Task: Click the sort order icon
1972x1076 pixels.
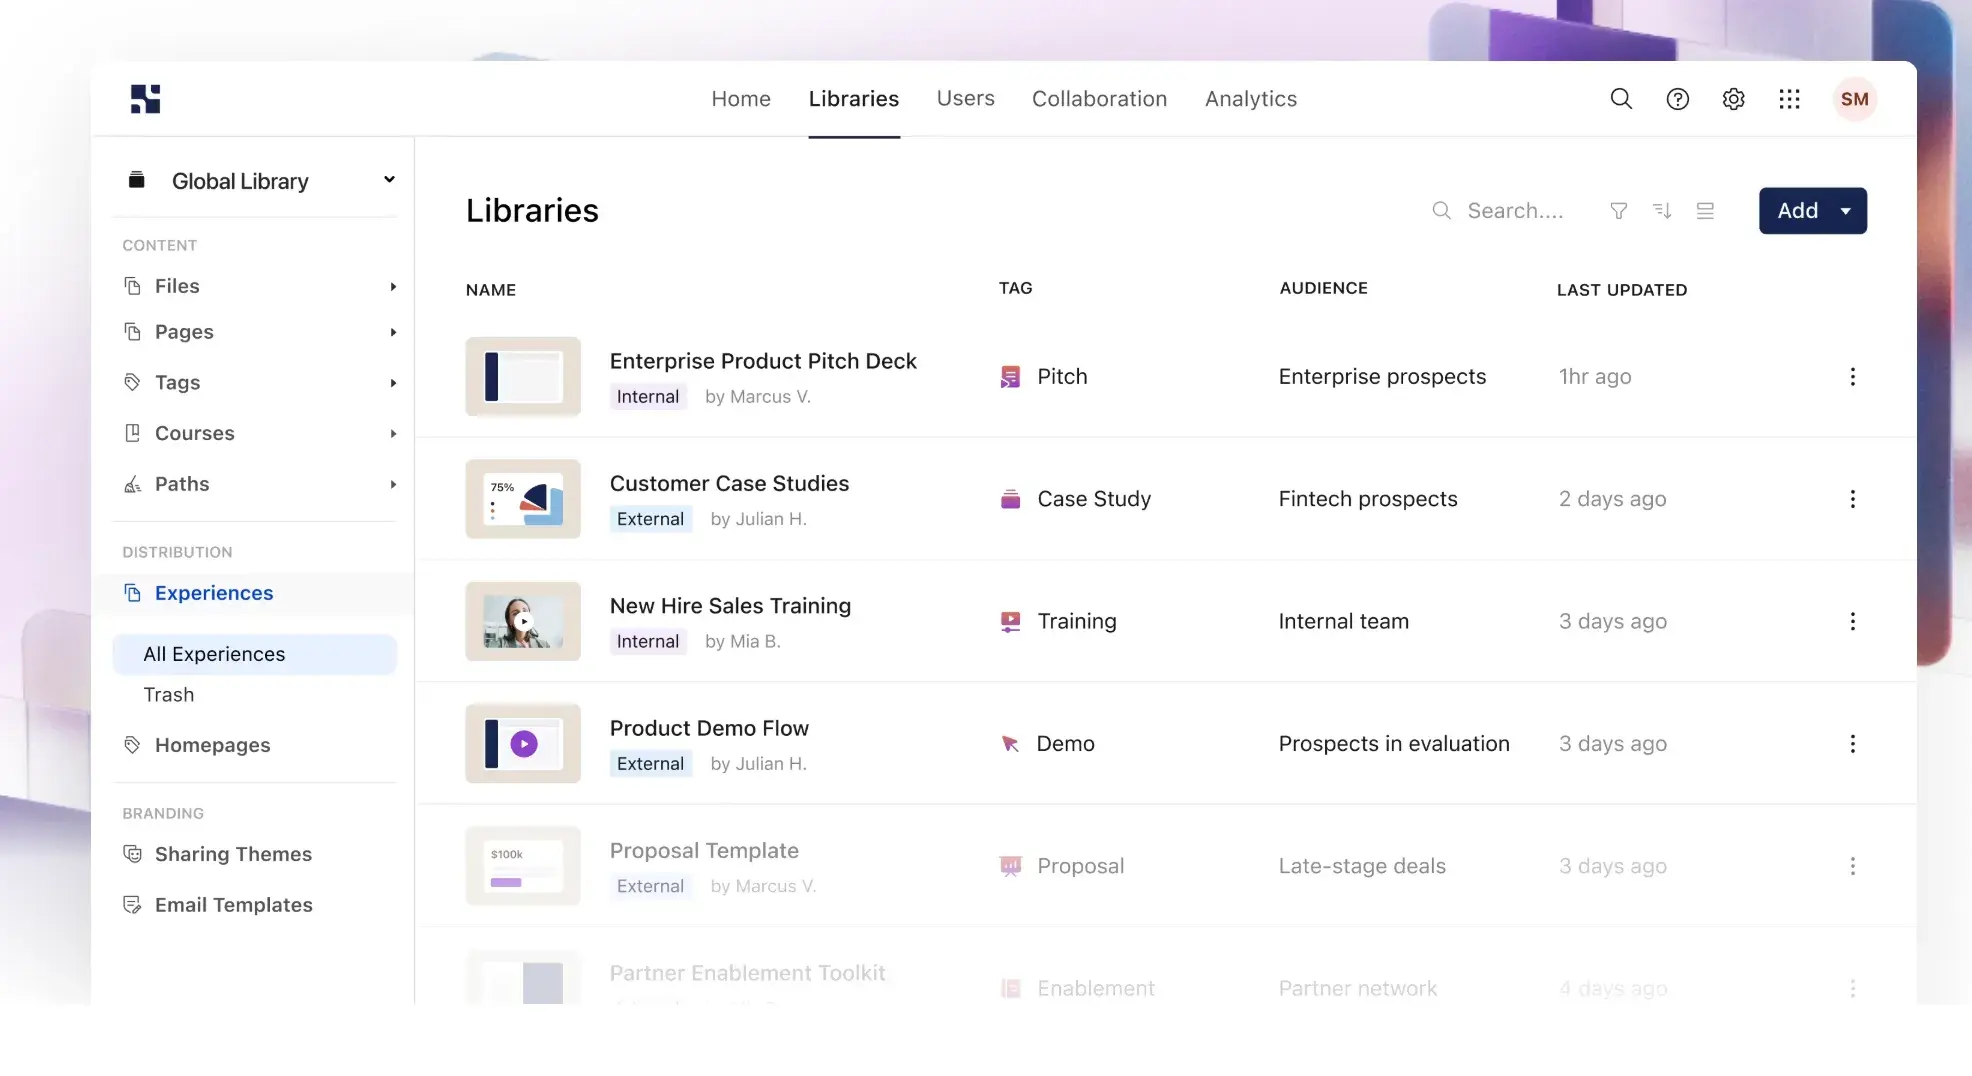Action: pos(1662,211)
